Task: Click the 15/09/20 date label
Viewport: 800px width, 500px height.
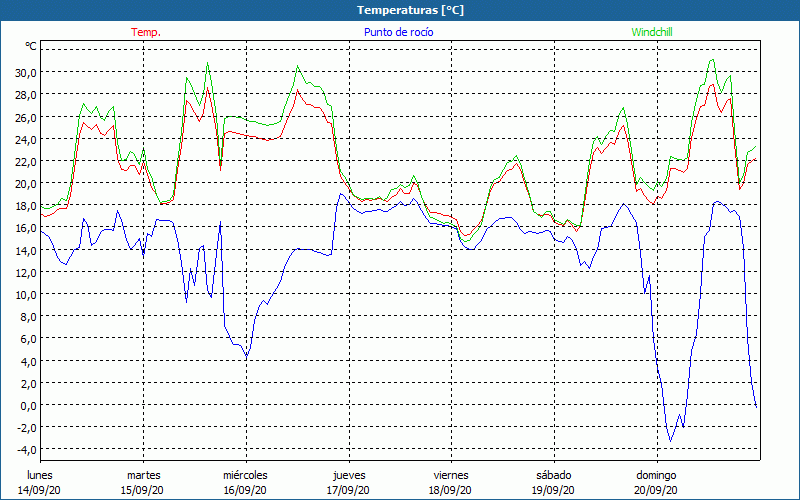Action: [x=142, y=490]
